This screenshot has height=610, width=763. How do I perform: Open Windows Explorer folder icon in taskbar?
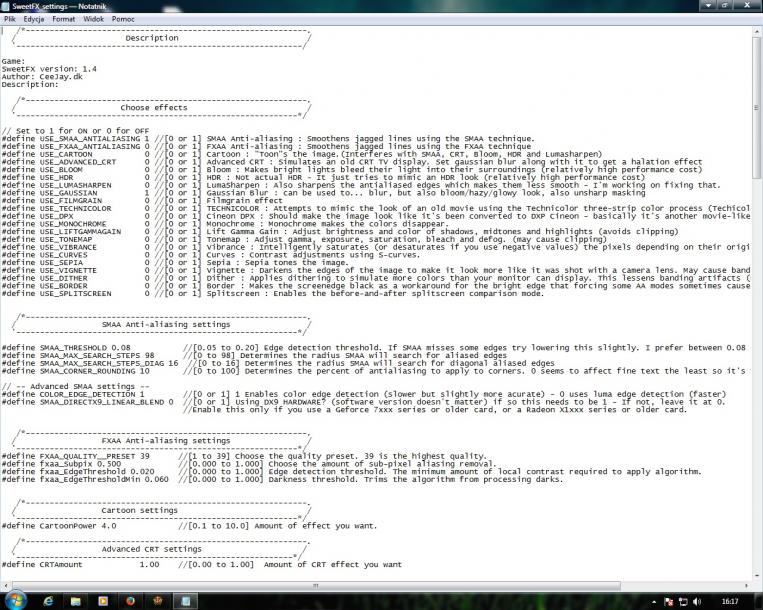[75, 600]
